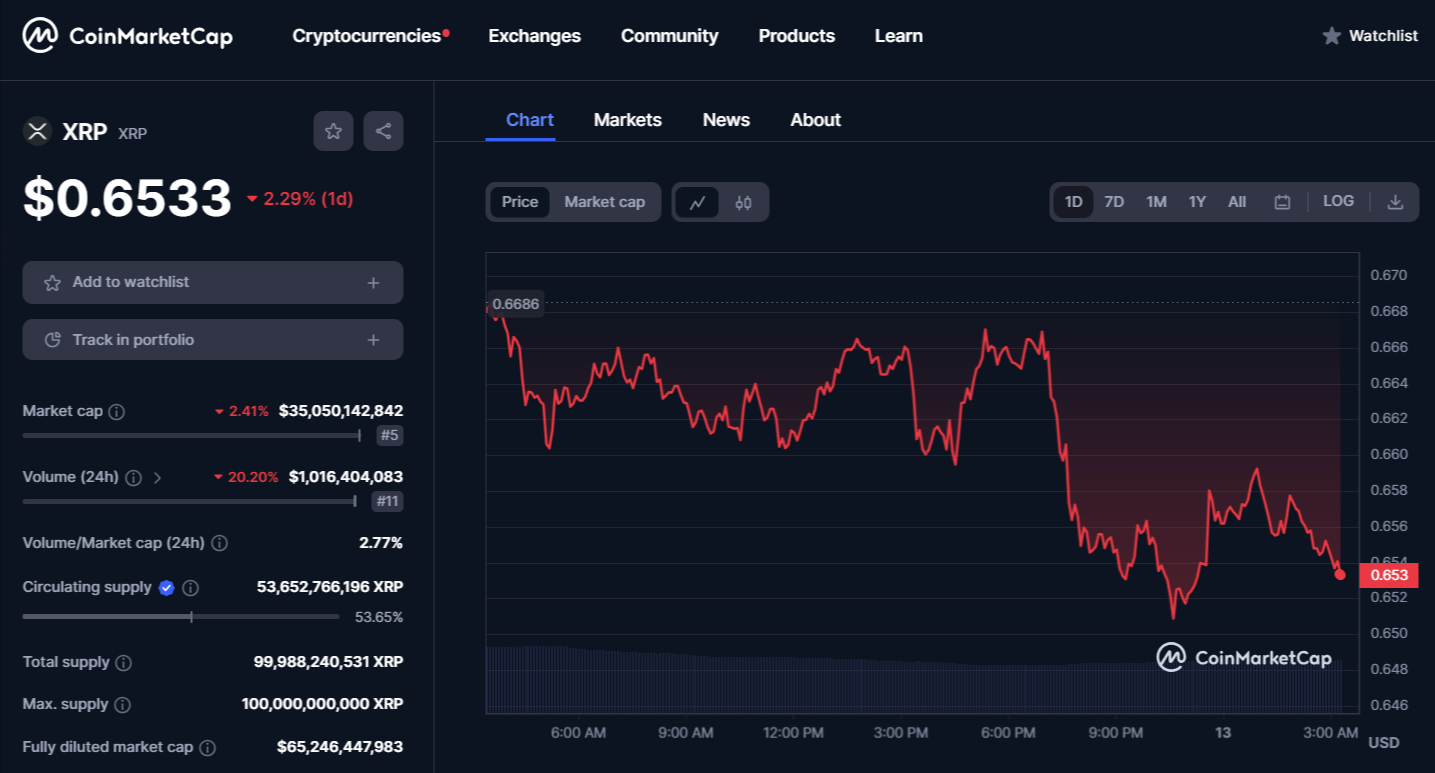The height and width of the screenshot is (773, 1435).
Task: Select the candlestick chart icon
Action: (x=743, y=202)
